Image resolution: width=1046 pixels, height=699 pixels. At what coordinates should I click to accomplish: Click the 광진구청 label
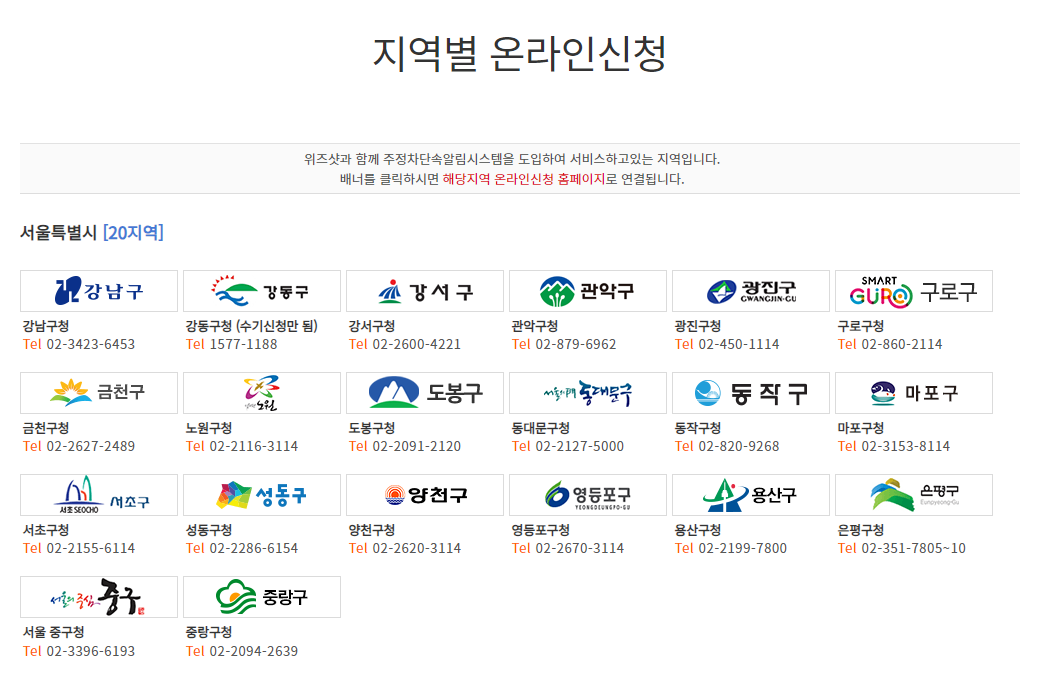pyautogui.click(x=698, y=326)
